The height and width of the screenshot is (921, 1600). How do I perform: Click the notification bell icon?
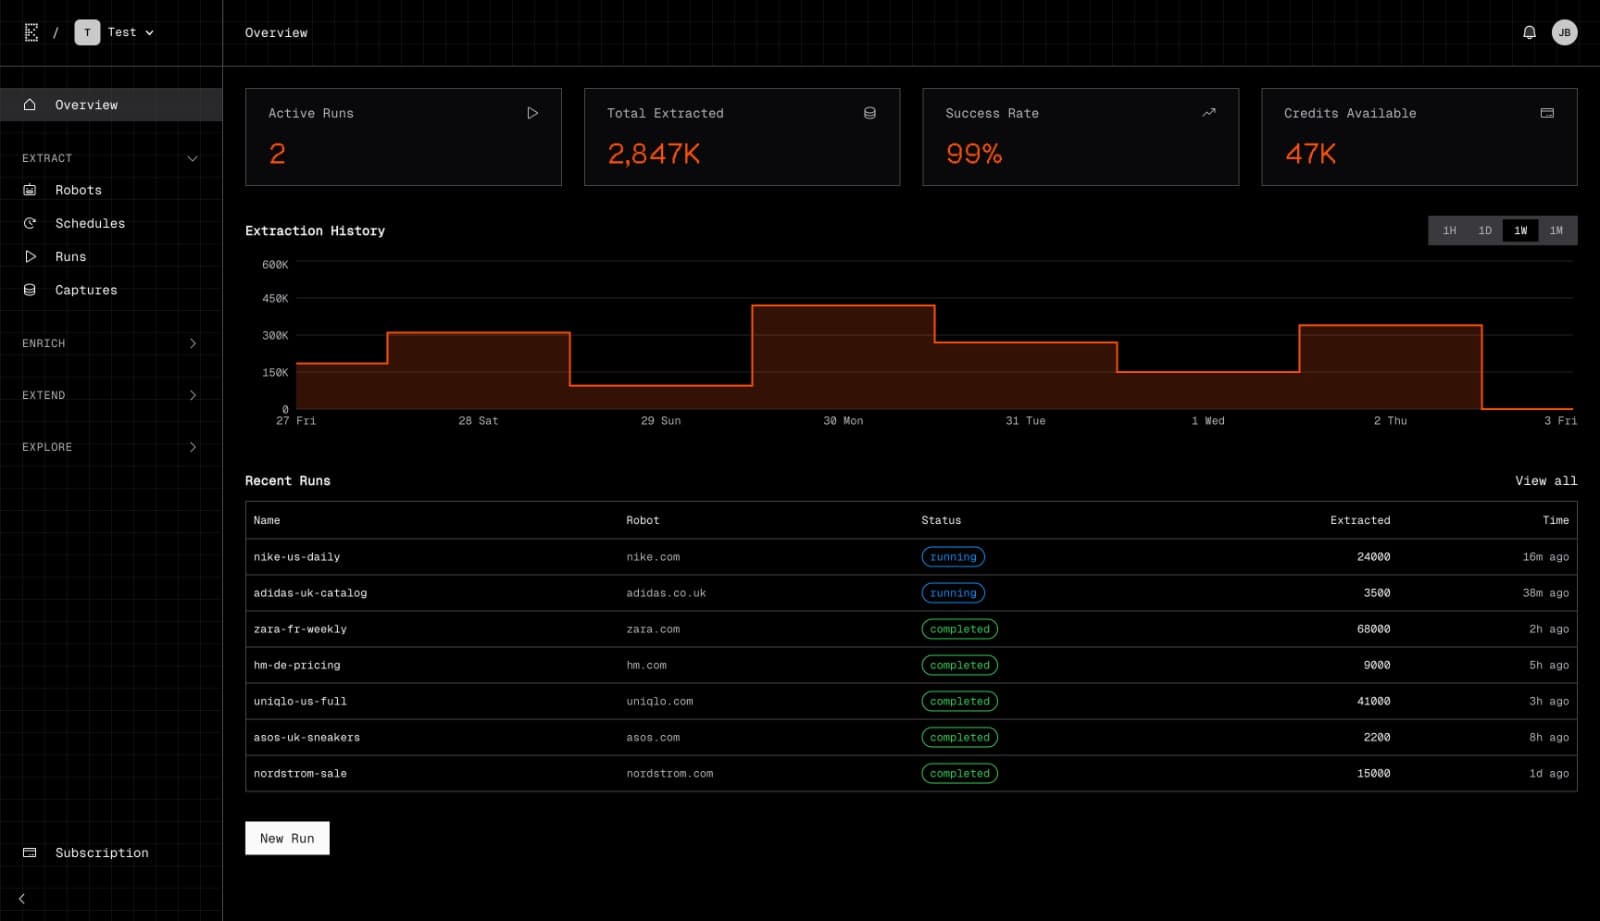(x=1529, y=33)
